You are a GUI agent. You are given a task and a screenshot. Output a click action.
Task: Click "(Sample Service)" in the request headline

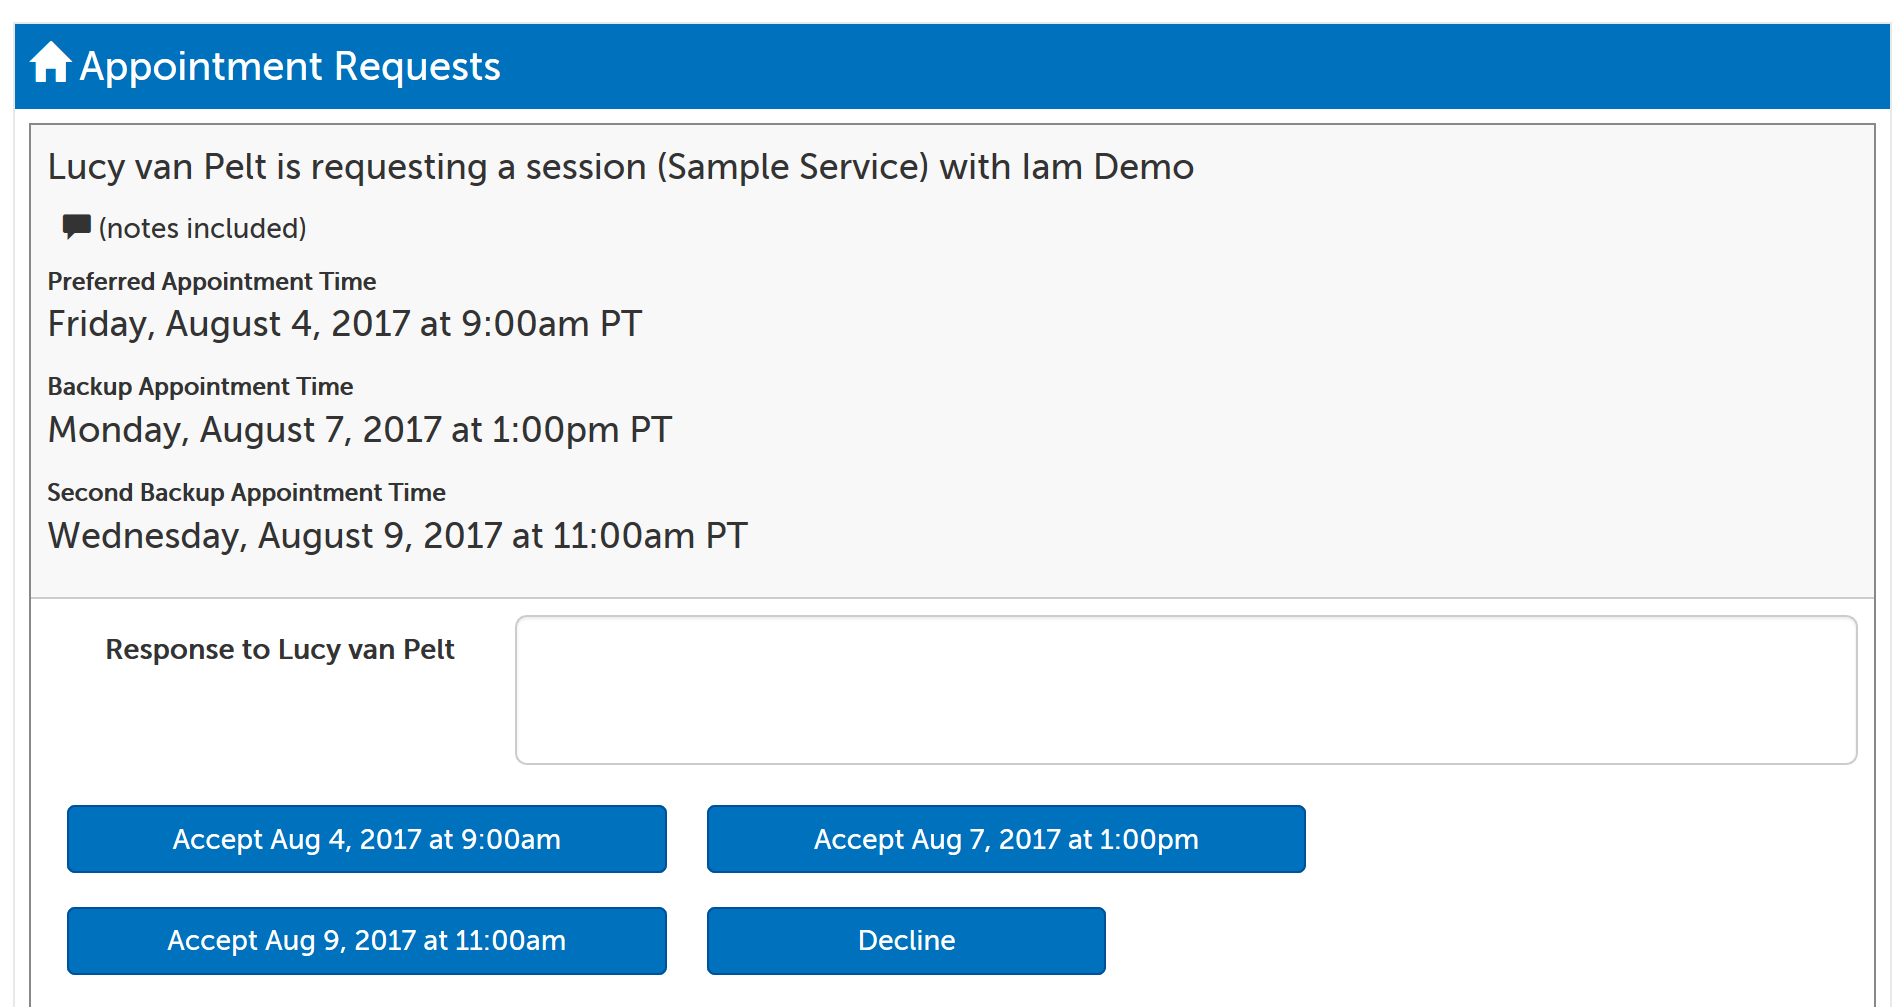click(792, 167)
